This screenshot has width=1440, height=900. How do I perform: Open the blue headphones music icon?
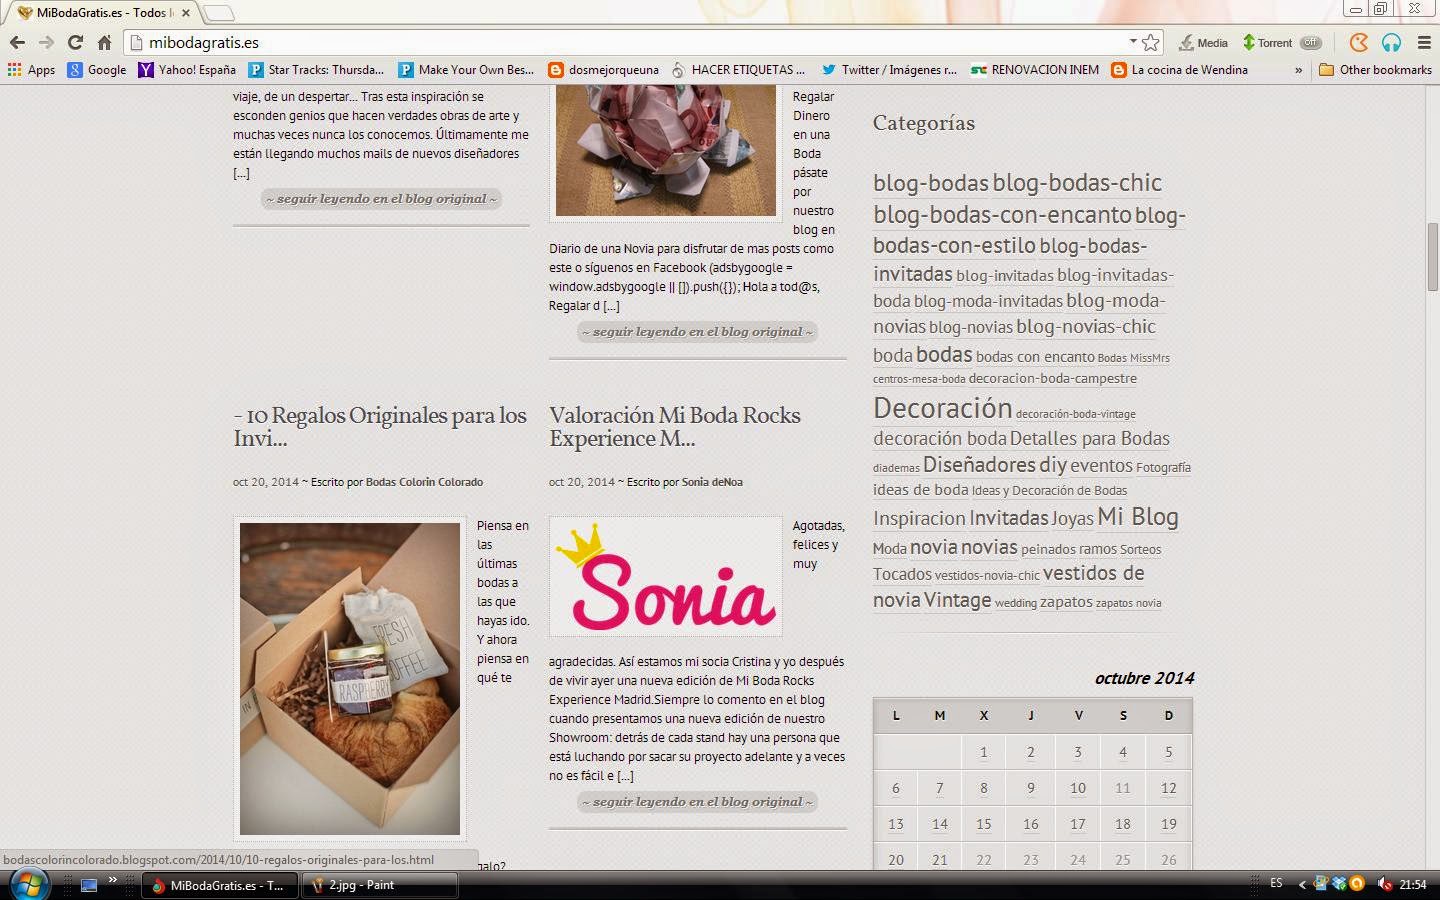(1391, 42)
